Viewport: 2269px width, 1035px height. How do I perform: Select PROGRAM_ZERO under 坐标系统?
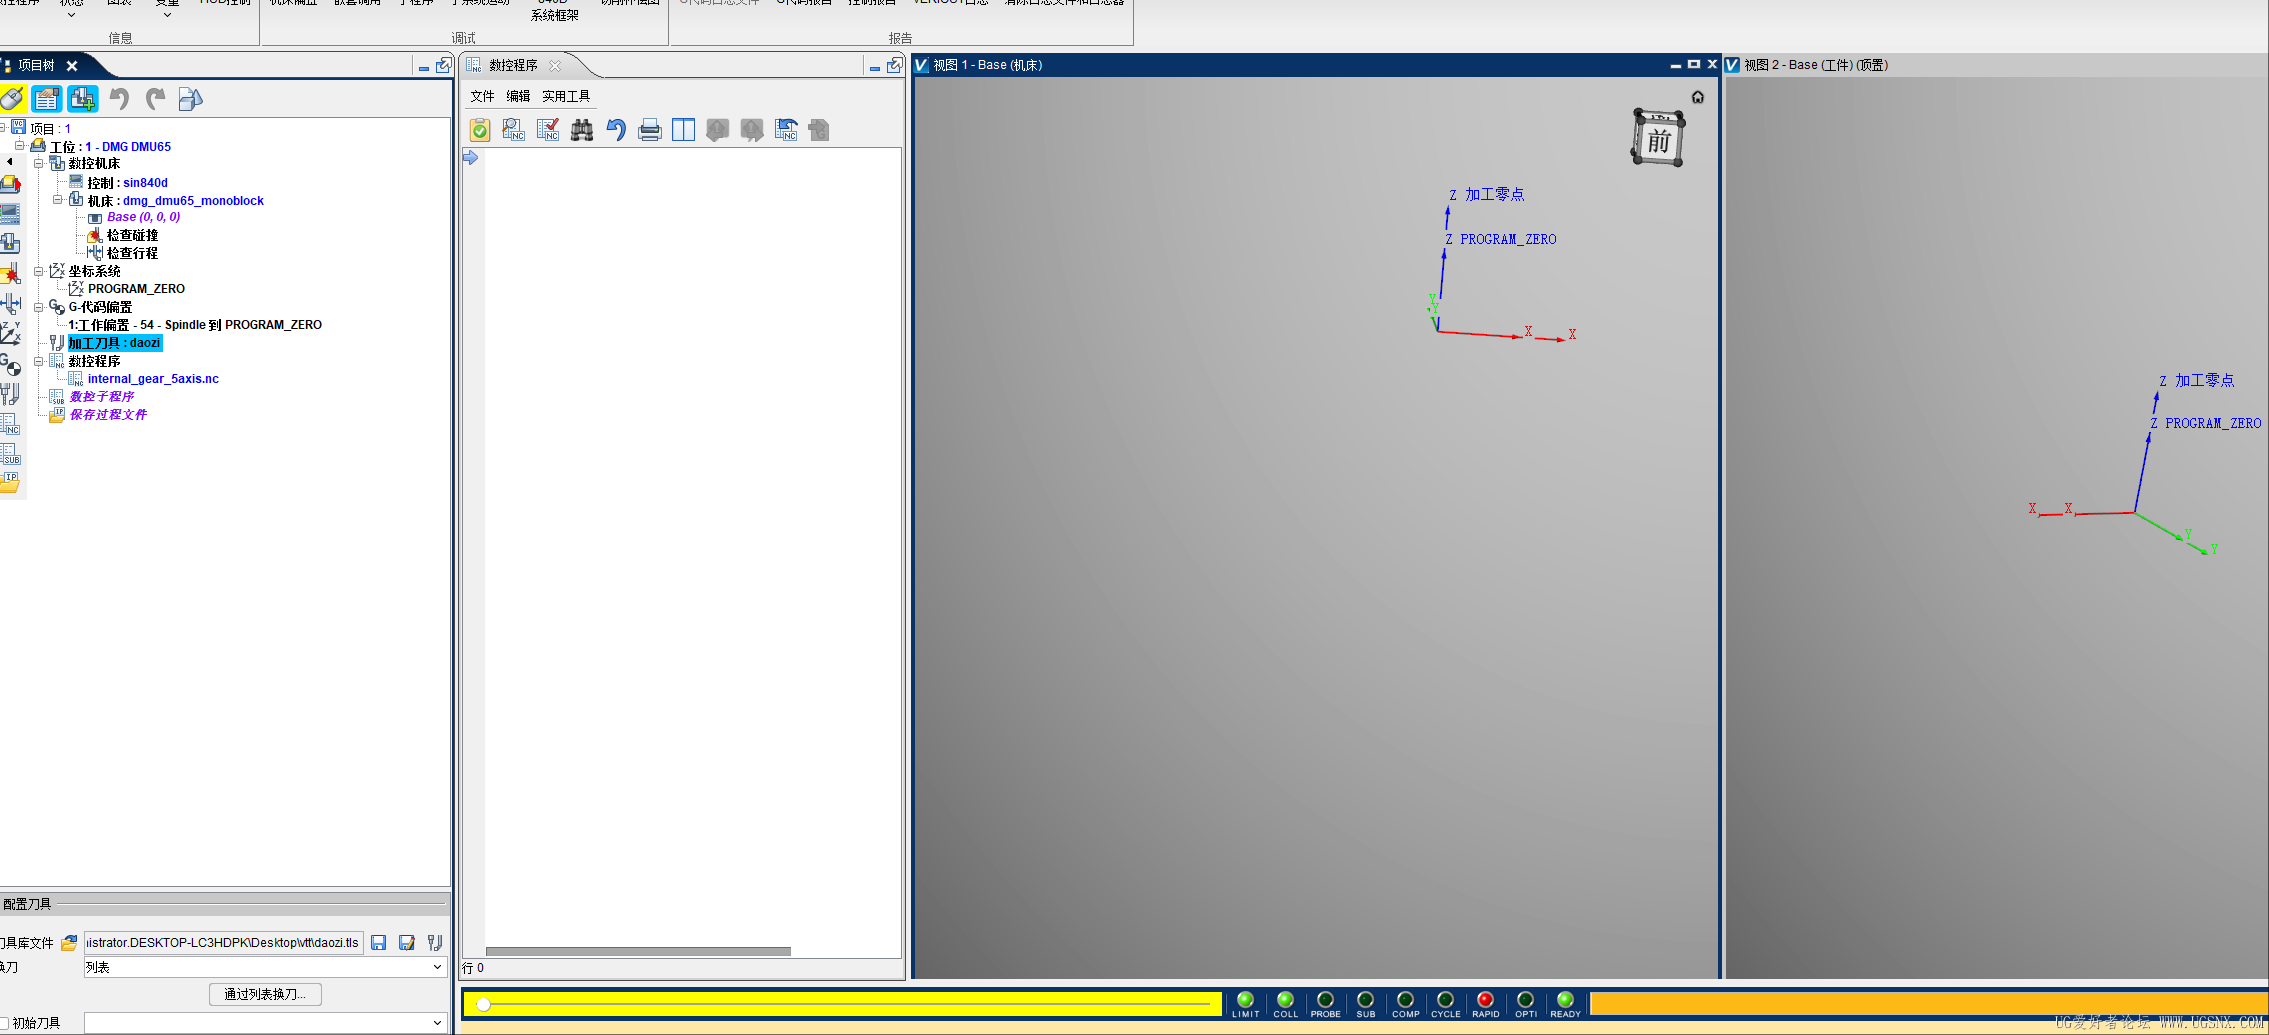point(136,289)
